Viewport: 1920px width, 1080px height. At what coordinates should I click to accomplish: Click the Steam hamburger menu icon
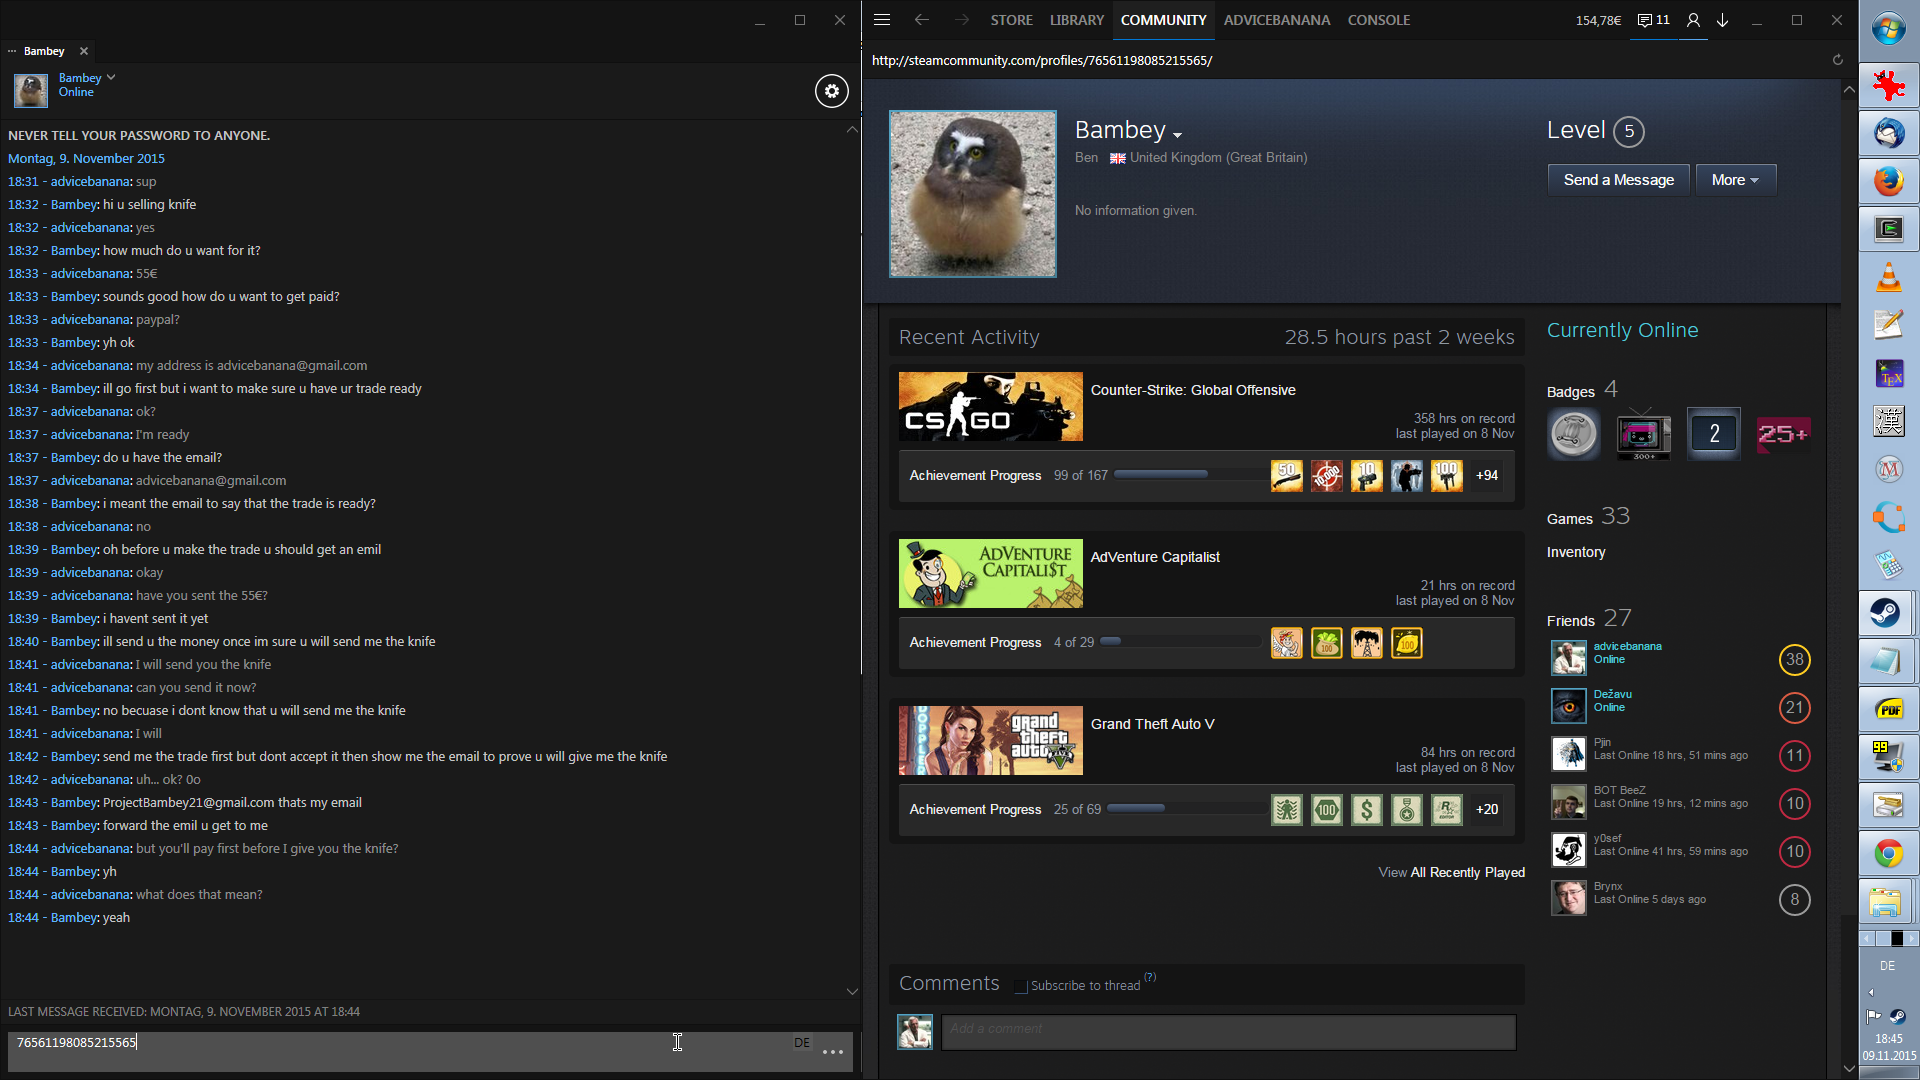881,20
